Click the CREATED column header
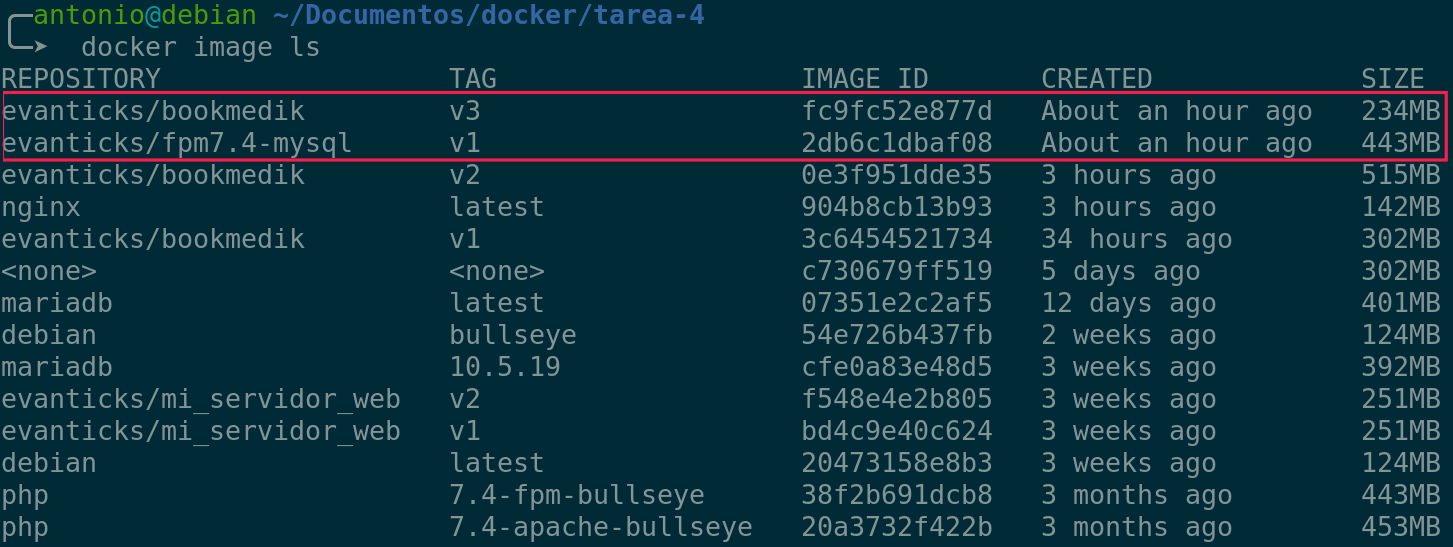1453x547 pixels. [x=1096, y=79]
